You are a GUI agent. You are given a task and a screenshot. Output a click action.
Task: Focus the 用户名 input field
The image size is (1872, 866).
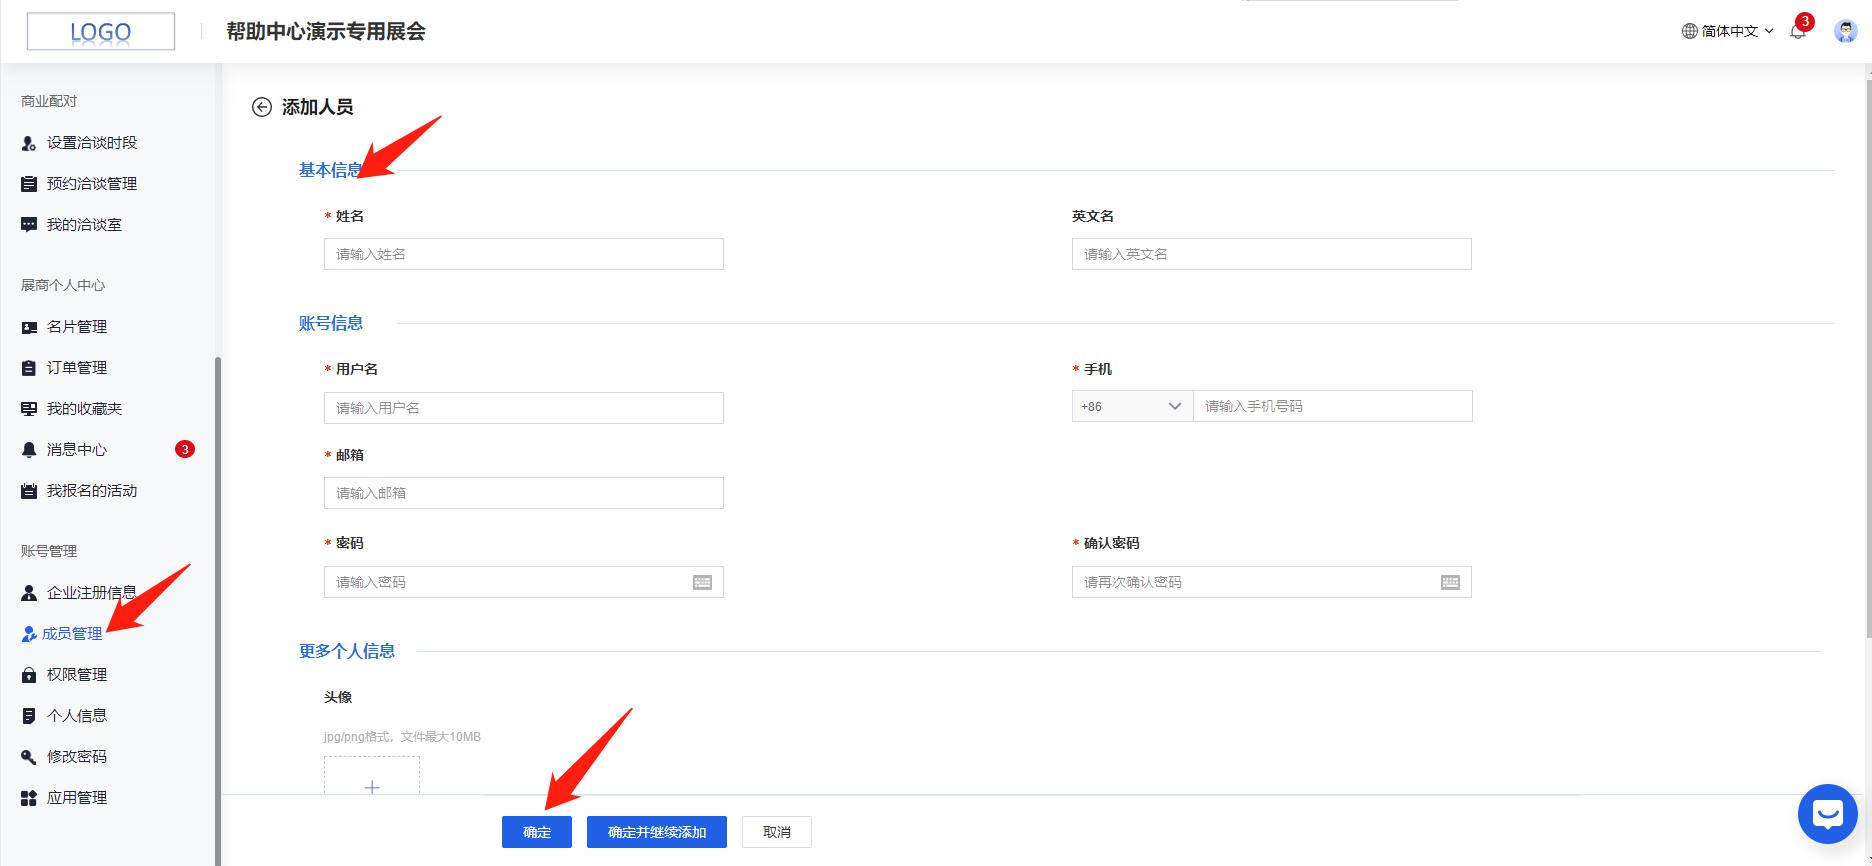pos(524,408)
